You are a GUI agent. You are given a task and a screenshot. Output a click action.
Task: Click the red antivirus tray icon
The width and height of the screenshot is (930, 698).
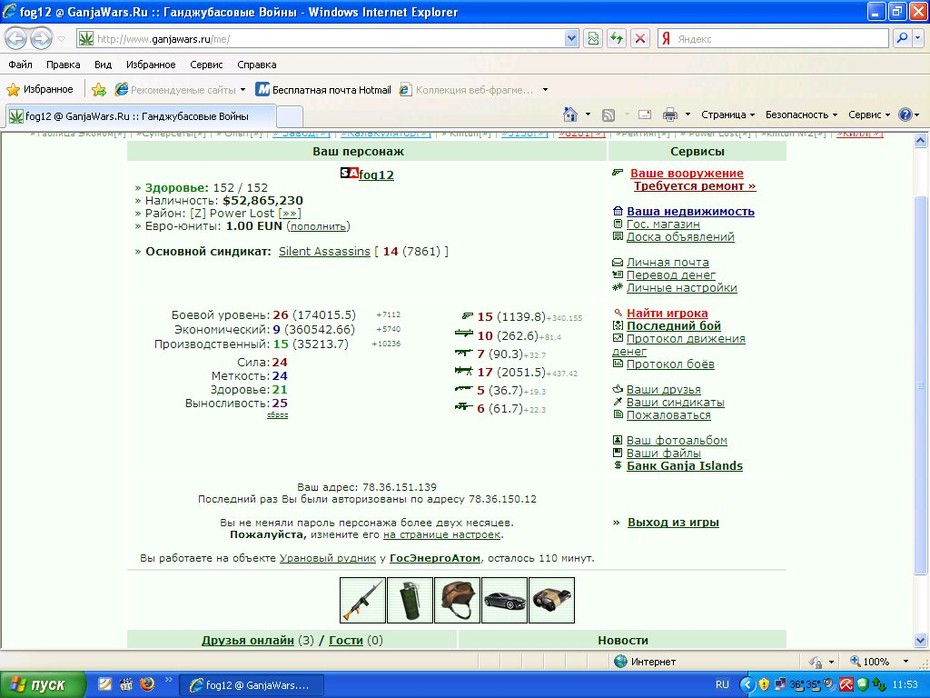(846, 684)
